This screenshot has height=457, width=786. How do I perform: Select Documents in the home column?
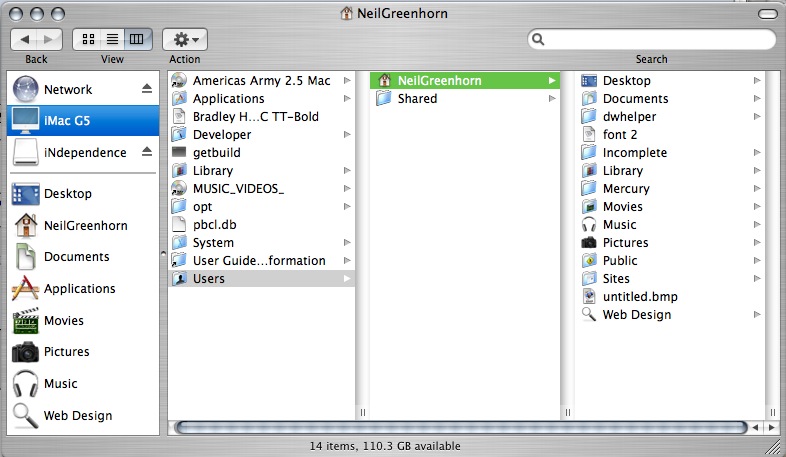click(x=671, y=98)
